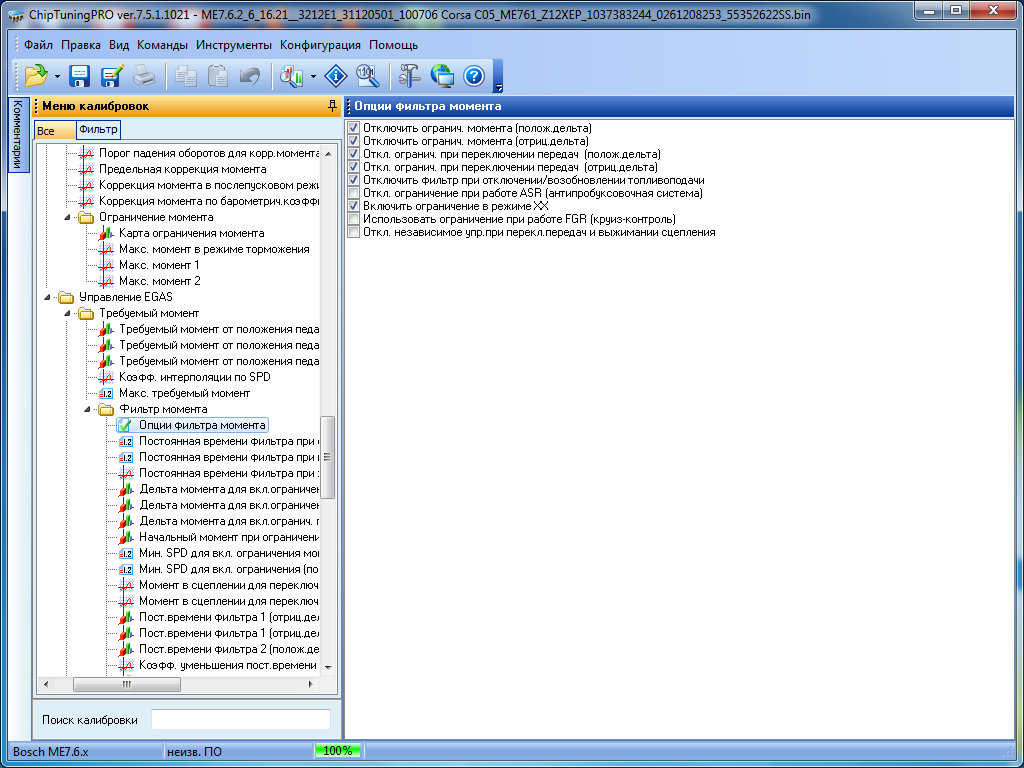The image size is (1024, 768).
Task: Open the hammer and wrench settings icon
Action: click(410, 76)
